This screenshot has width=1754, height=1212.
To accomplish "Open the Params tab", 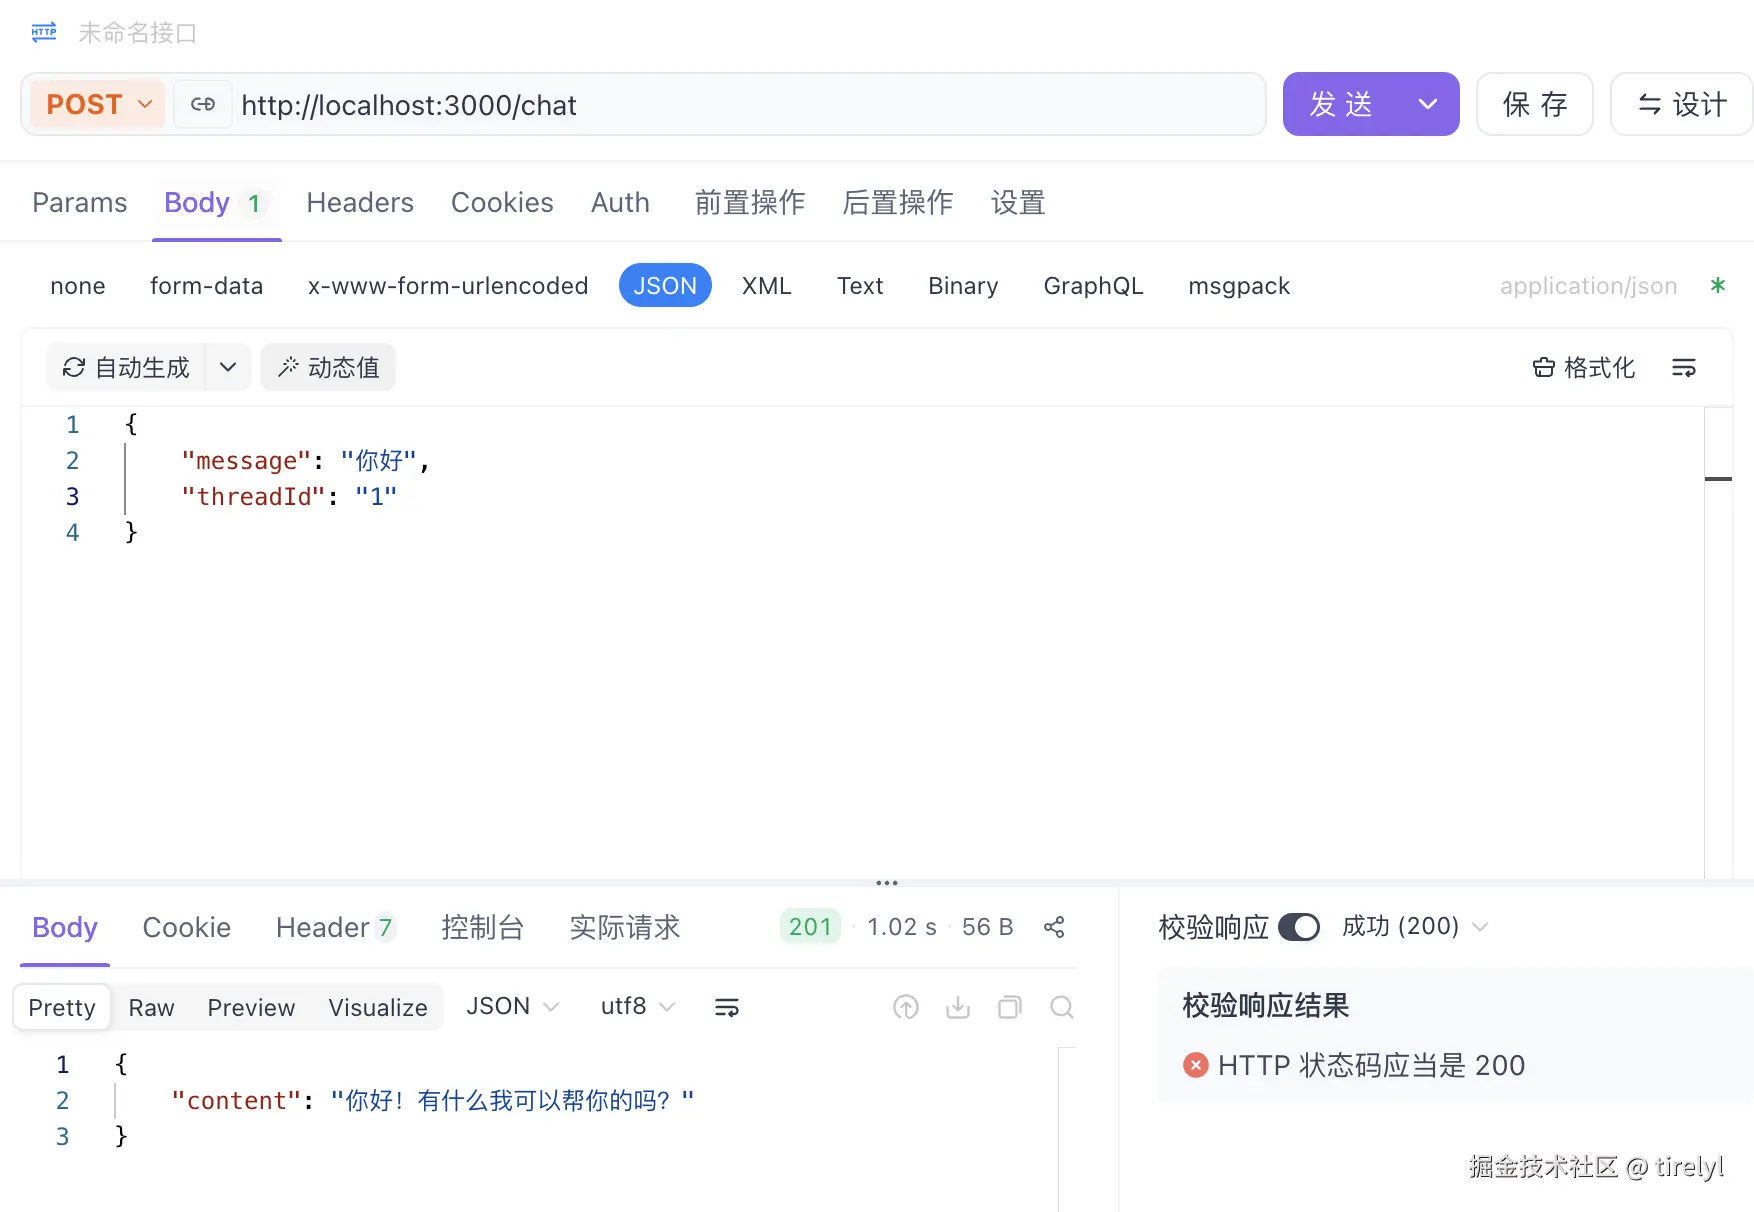I will pos(80,203).
